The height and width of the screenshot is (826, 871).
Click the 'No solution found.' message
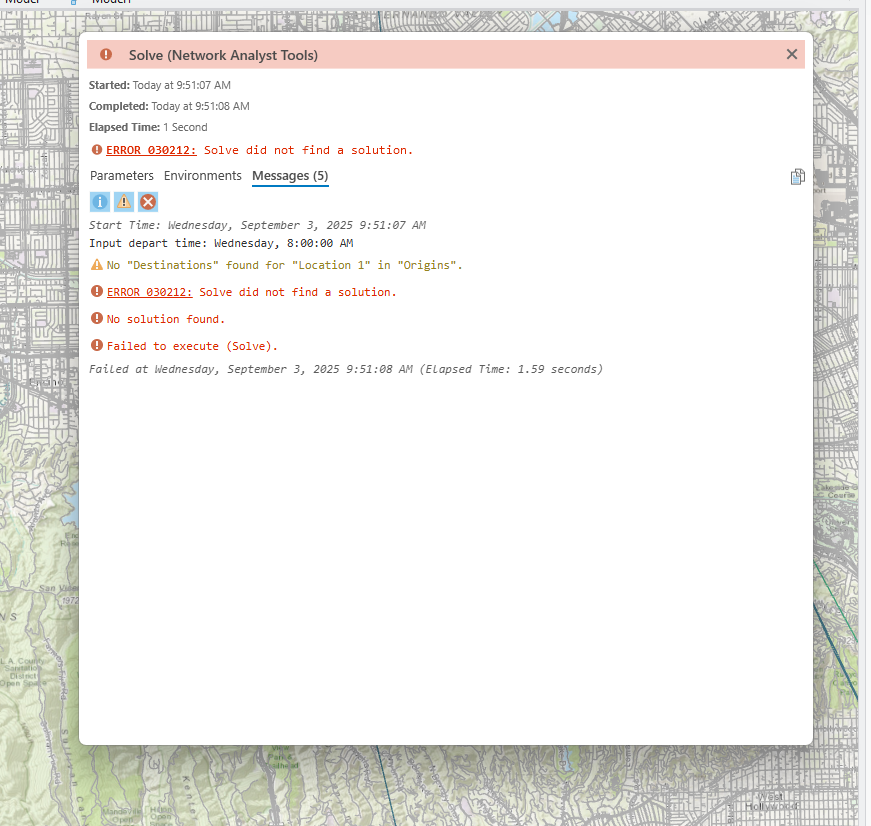(x=166, y=319)
